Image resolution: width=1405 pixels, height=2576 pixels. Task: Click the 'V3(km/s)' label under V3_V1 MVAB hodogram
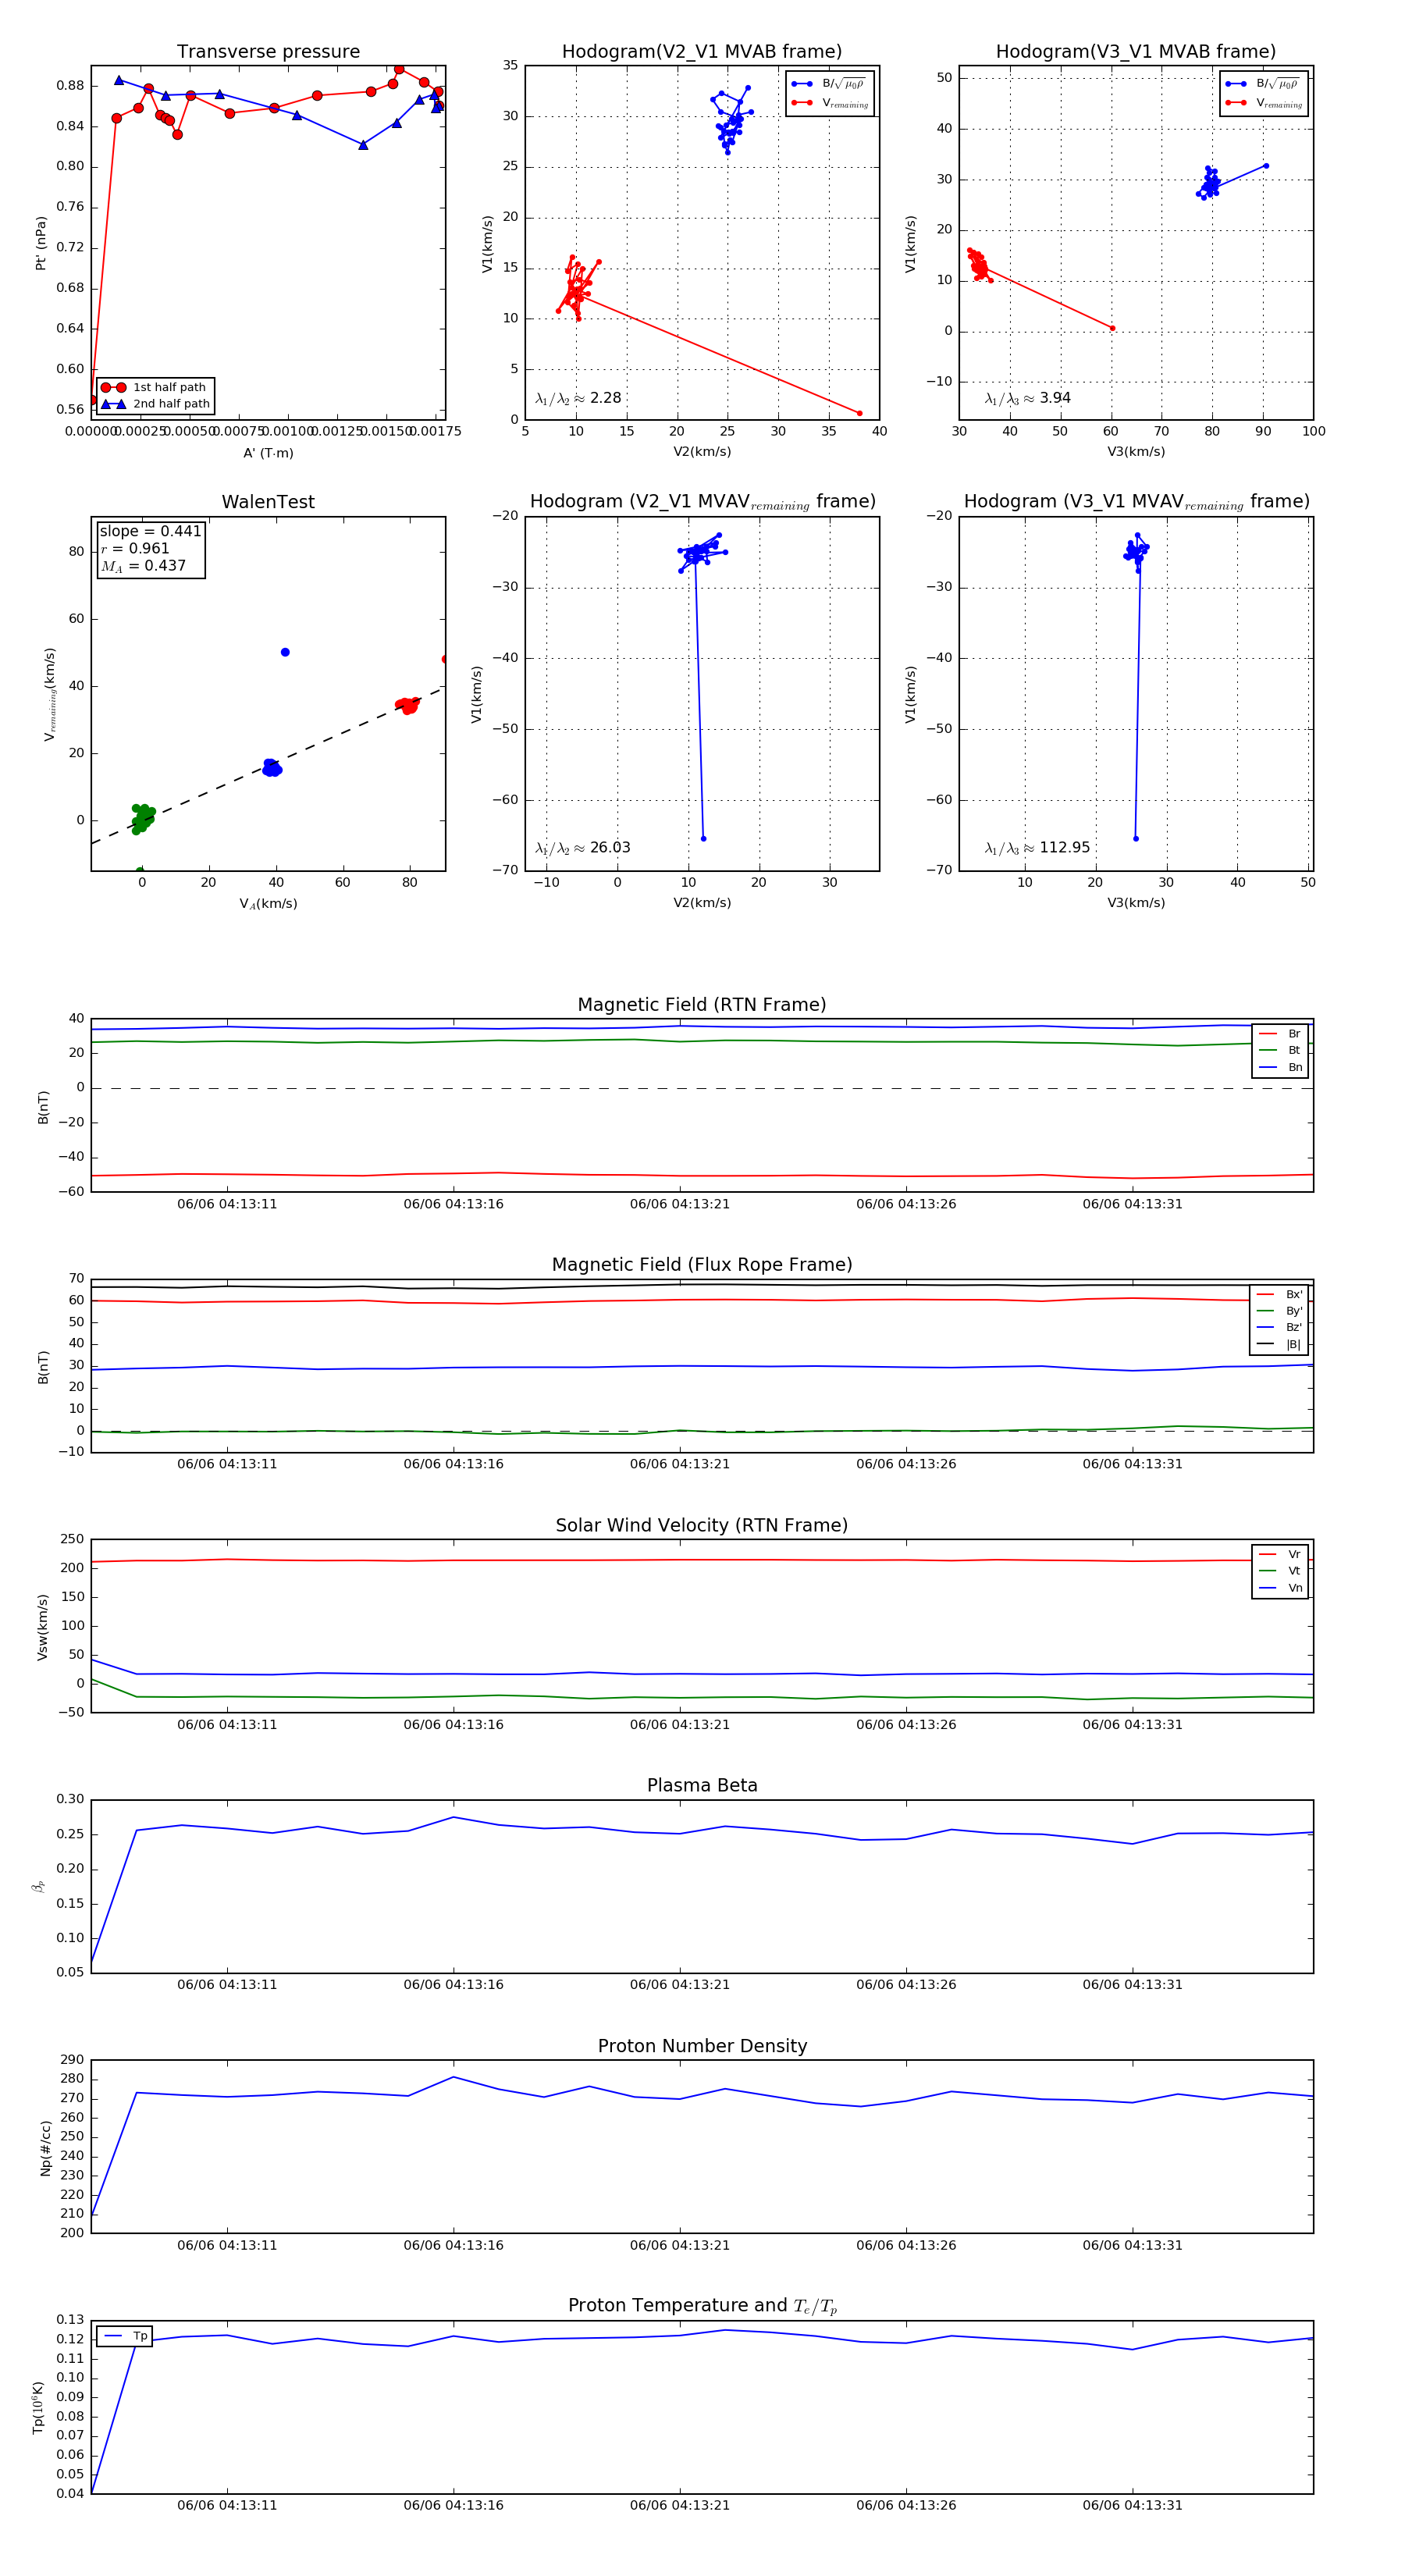point(1136,452)
